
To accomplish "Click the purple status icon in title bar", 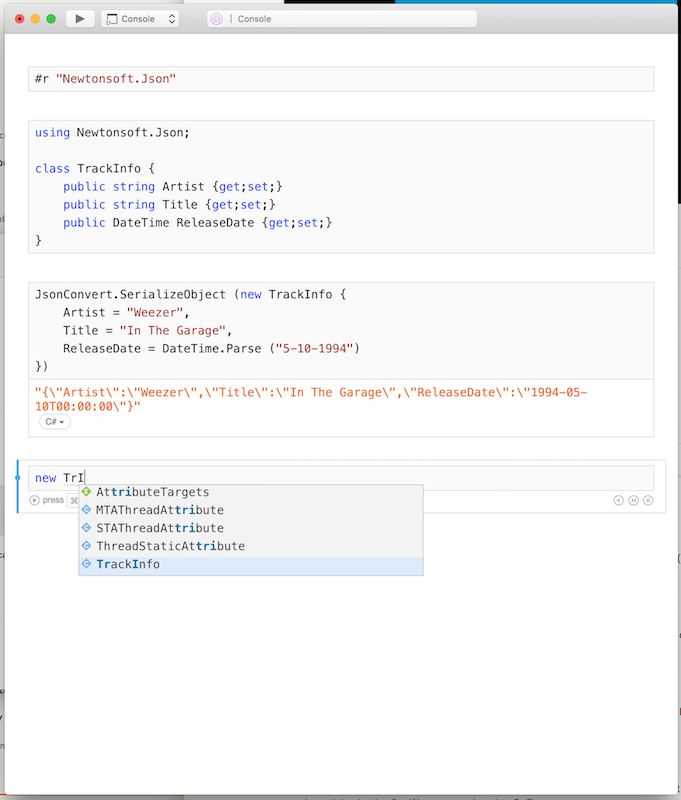I will click(216, 19).
